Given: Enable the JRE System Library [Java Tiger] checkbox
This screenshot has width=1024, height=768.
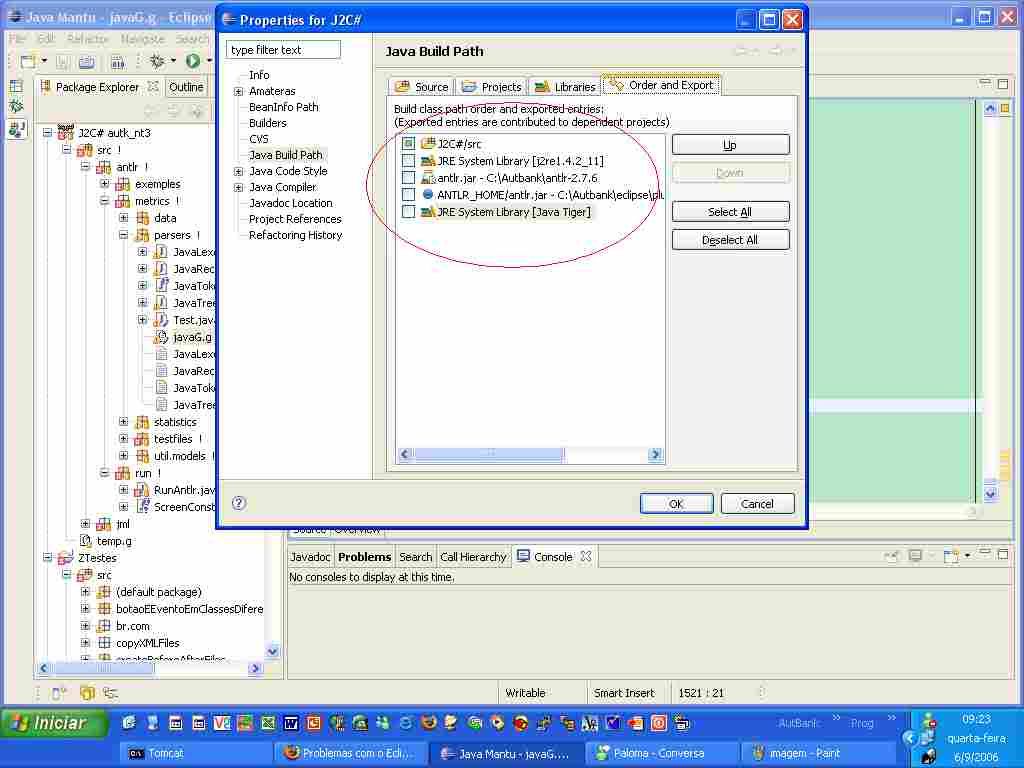Looking at the screenshot, I should point(408,212).
